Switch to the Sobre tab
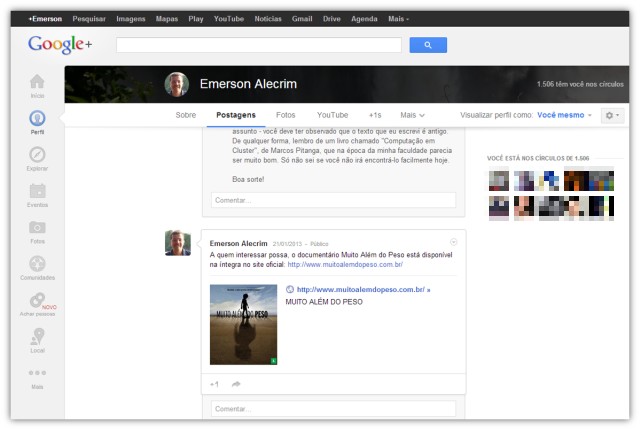 point(186,115)
